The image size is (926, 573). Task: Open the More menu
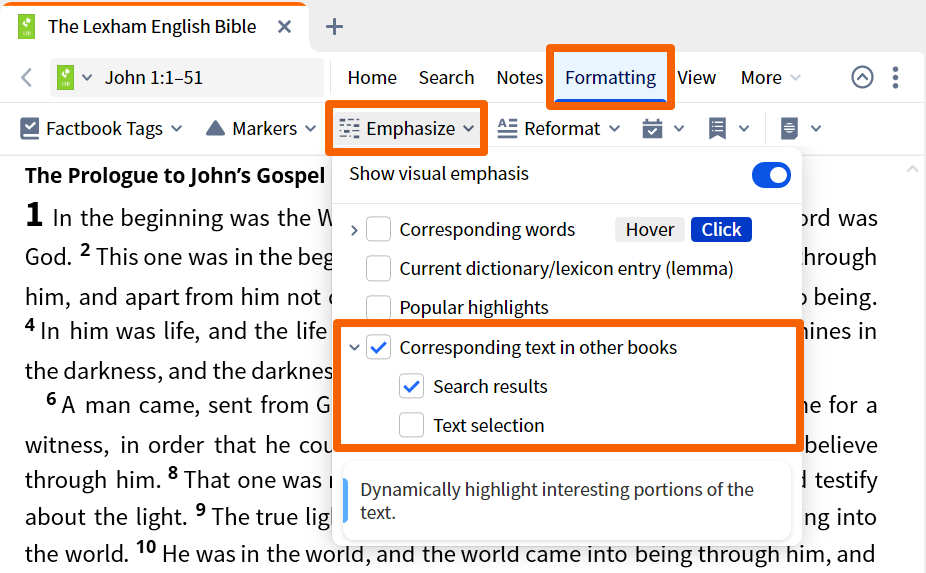coord(771,77)
